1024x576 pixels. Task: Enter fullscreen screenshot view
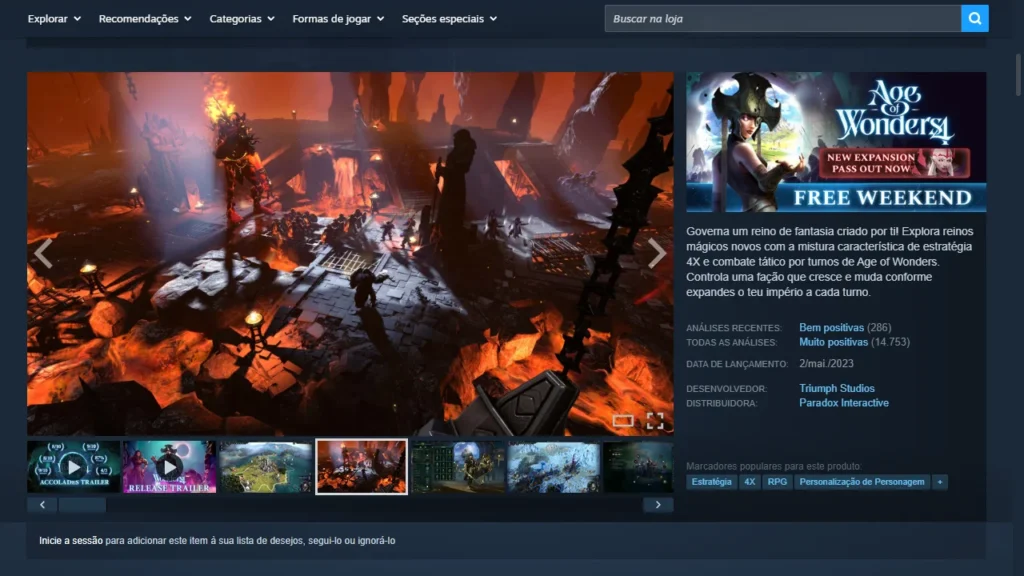[x=655, y=420]
